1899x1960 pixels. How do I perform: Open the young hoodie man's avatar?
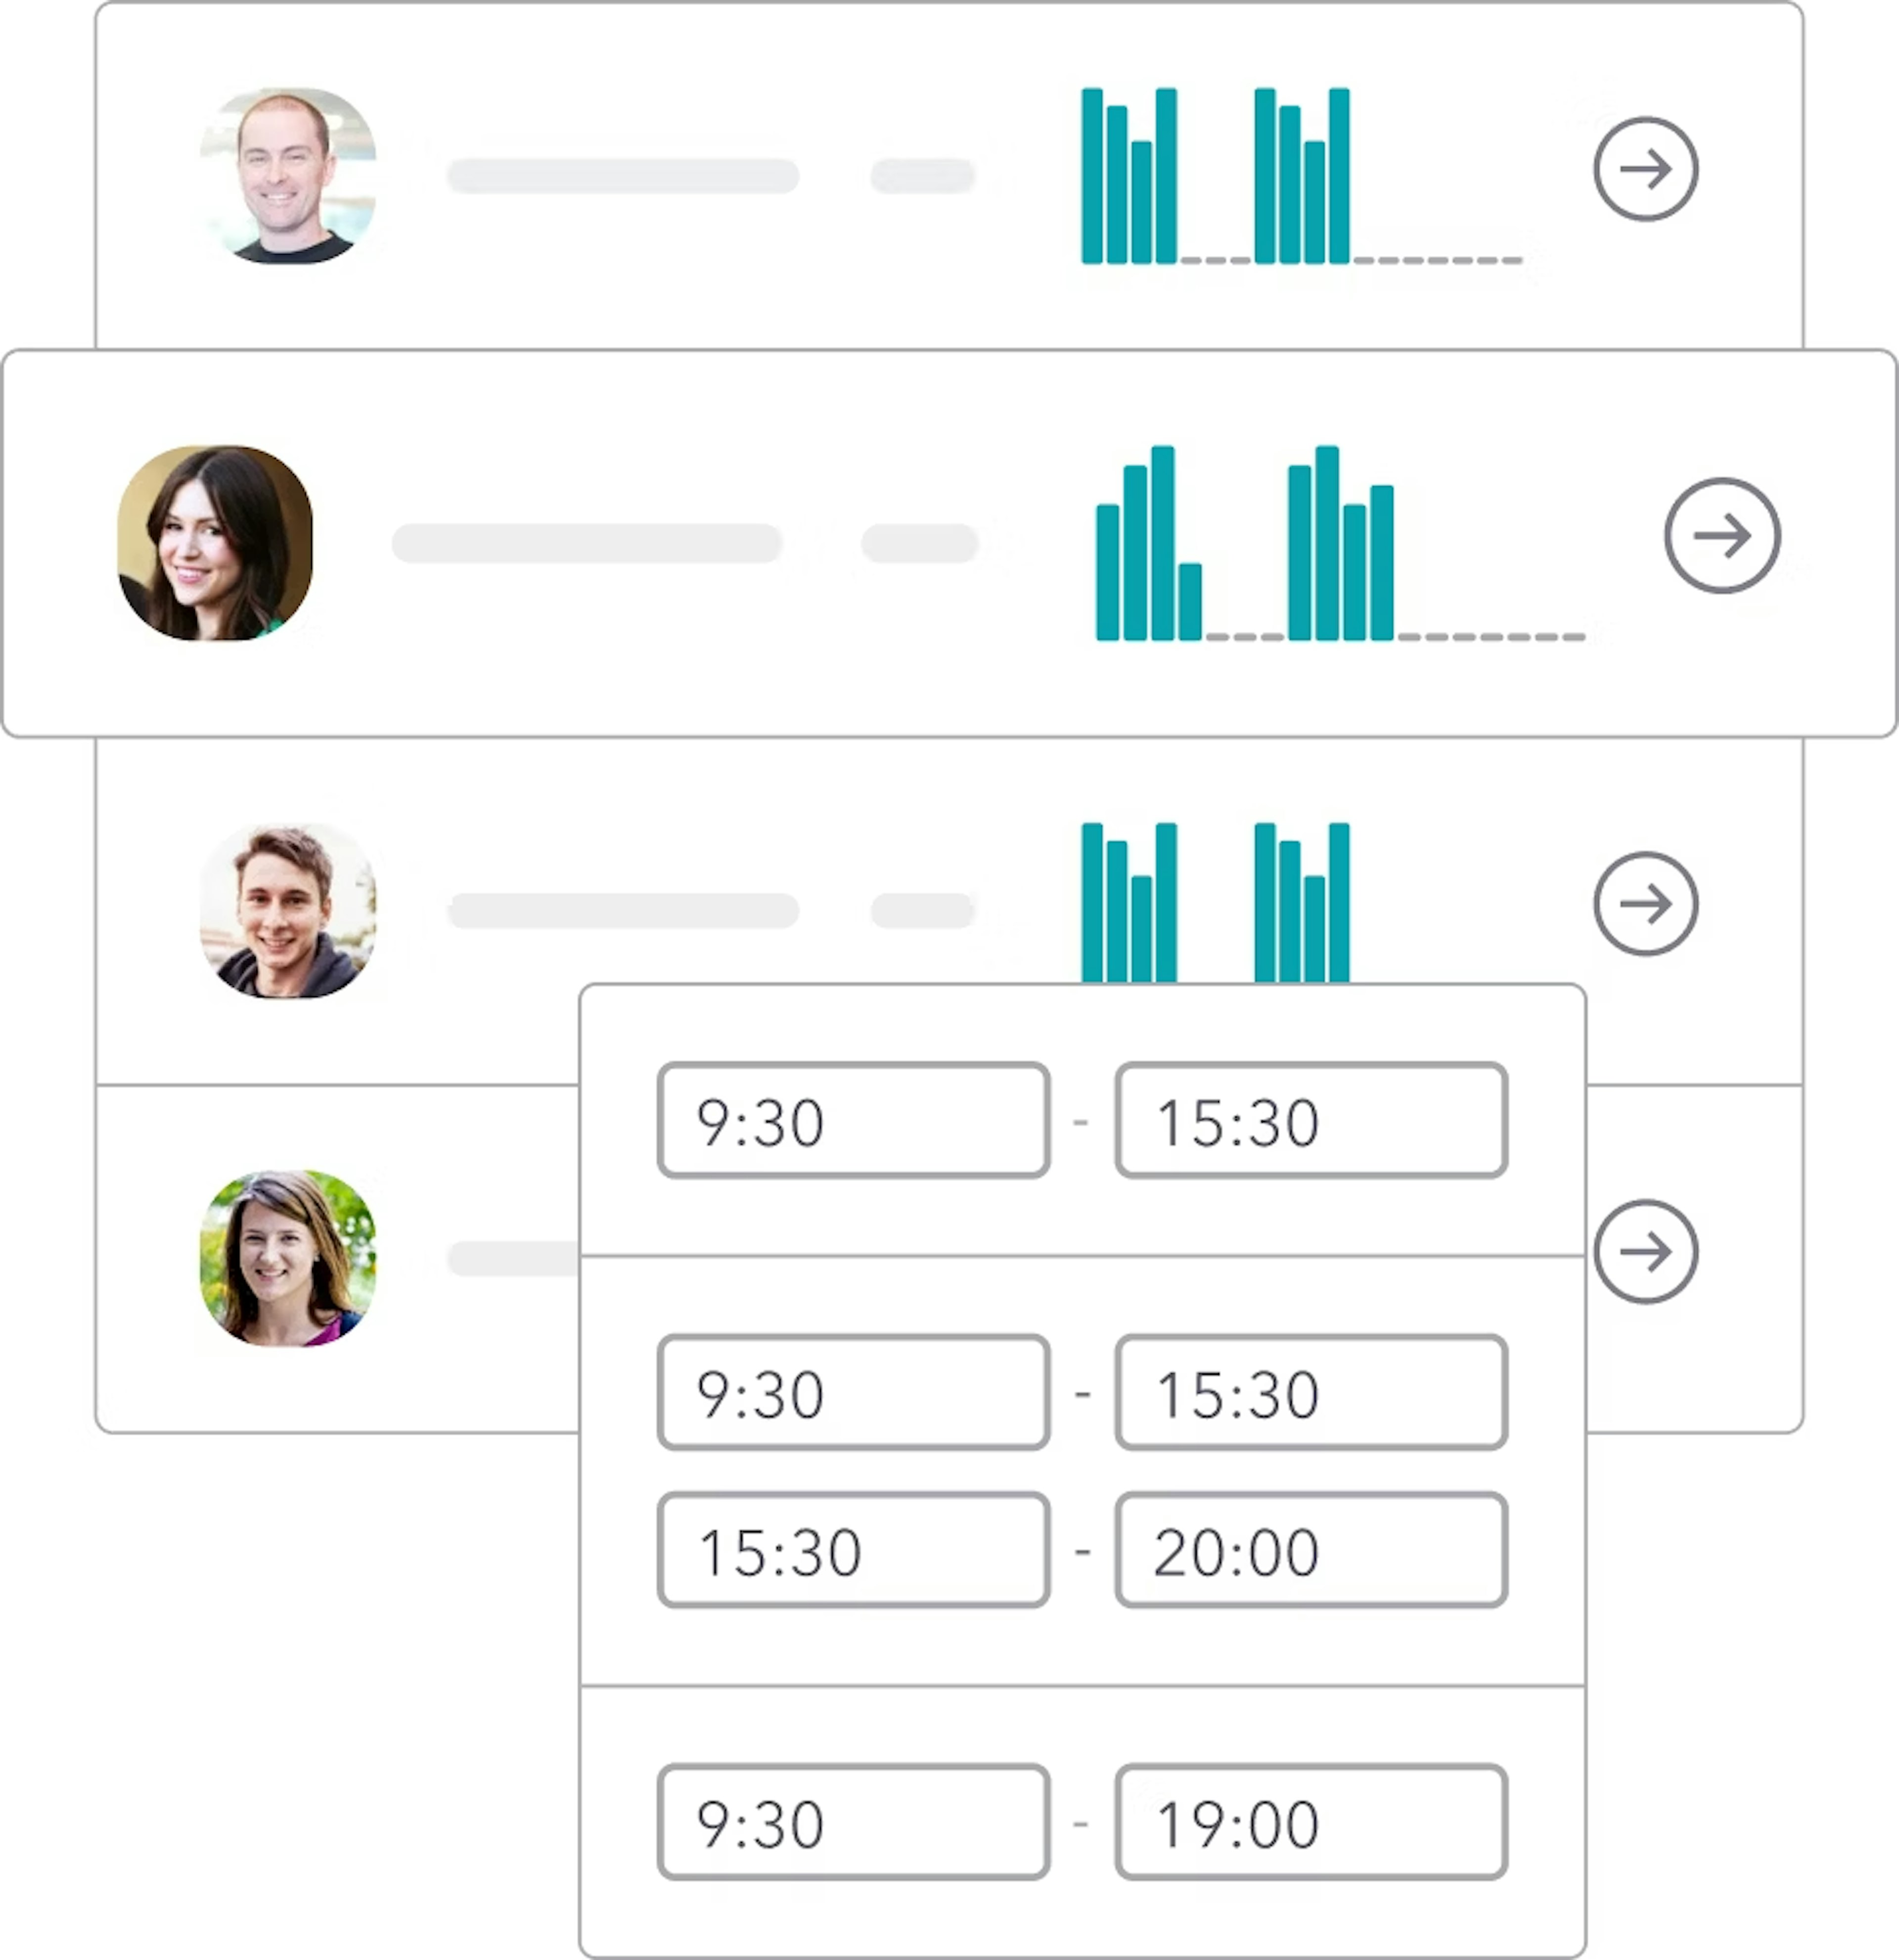click(288, 911)
